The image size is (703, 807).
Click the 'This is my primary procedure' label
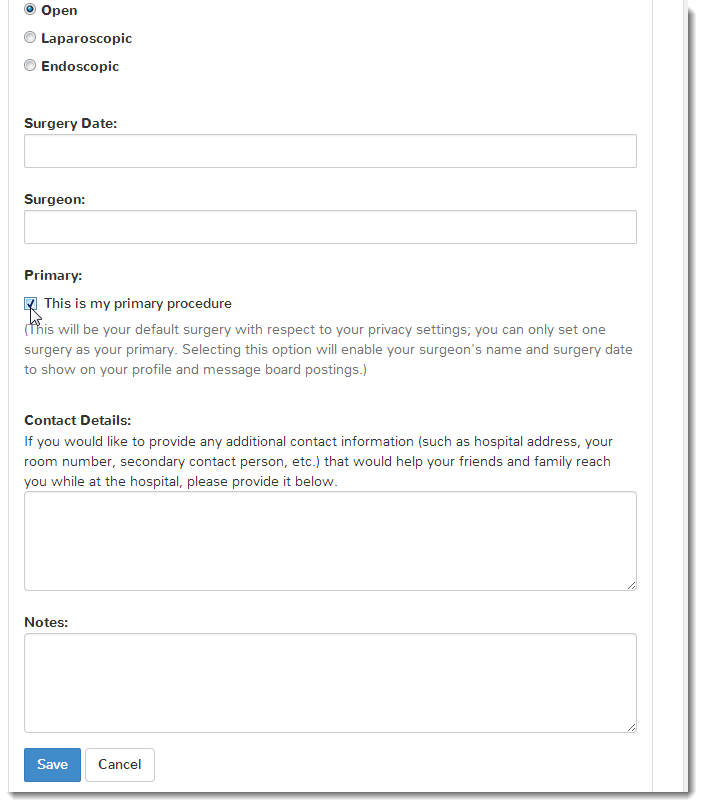click(x=138, y=303)
